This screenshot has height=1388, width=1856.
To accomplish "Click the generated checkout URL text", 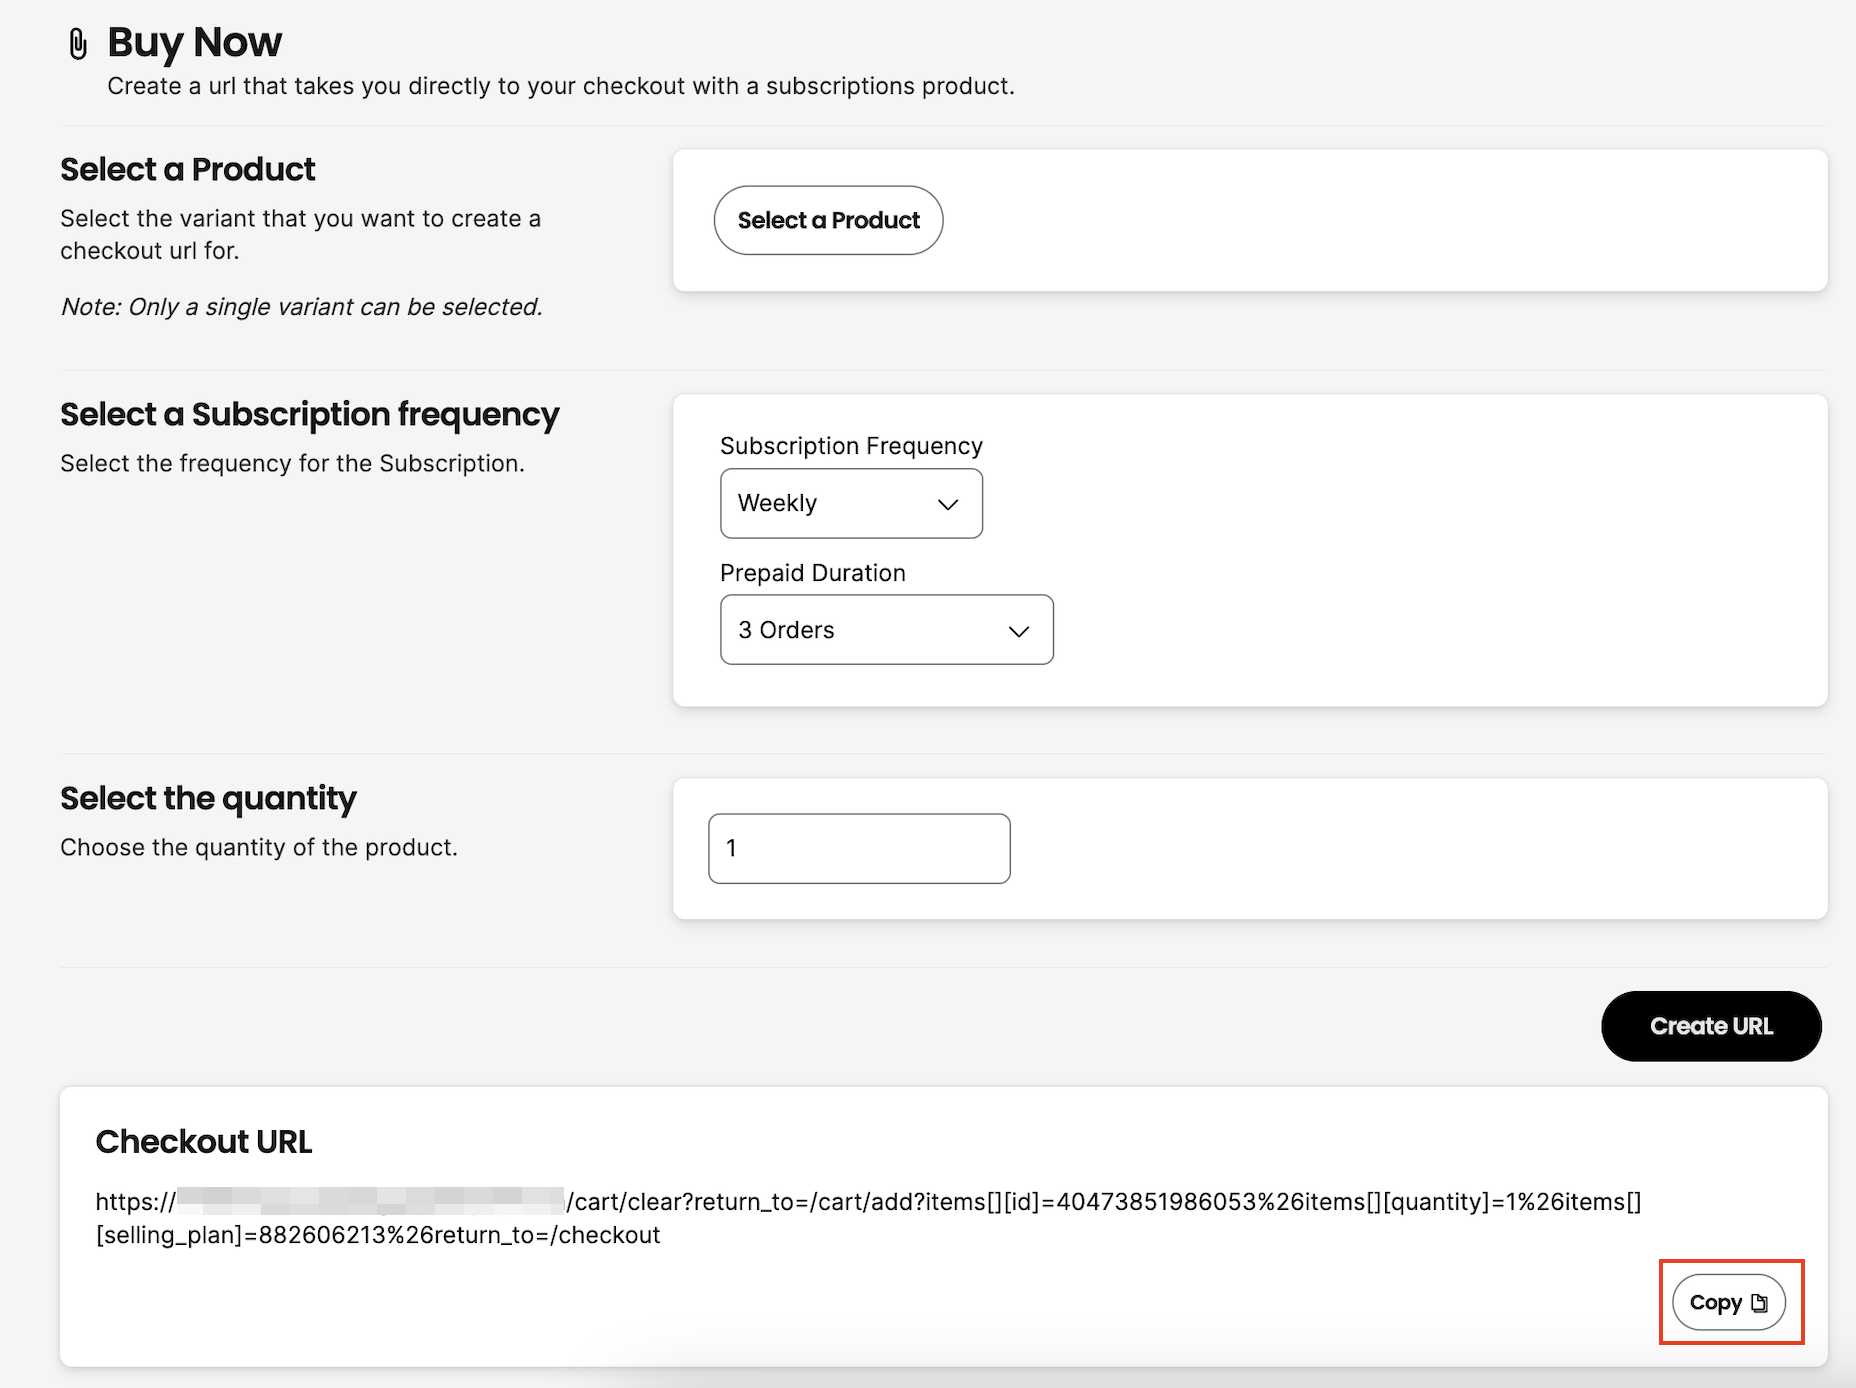I will [x=868, y=1218].
